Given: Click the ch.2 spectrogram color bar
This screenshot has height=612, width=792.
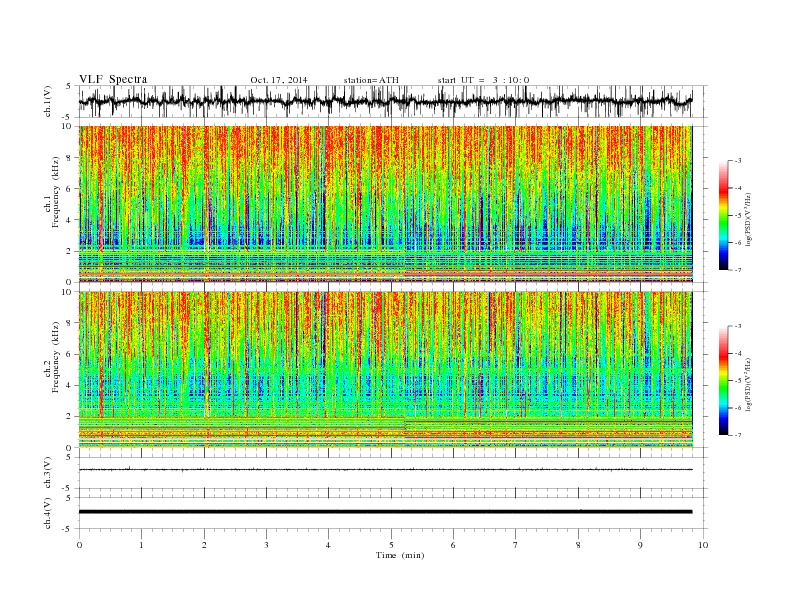Looking at the screenshot, I should [x=723, y=380].
